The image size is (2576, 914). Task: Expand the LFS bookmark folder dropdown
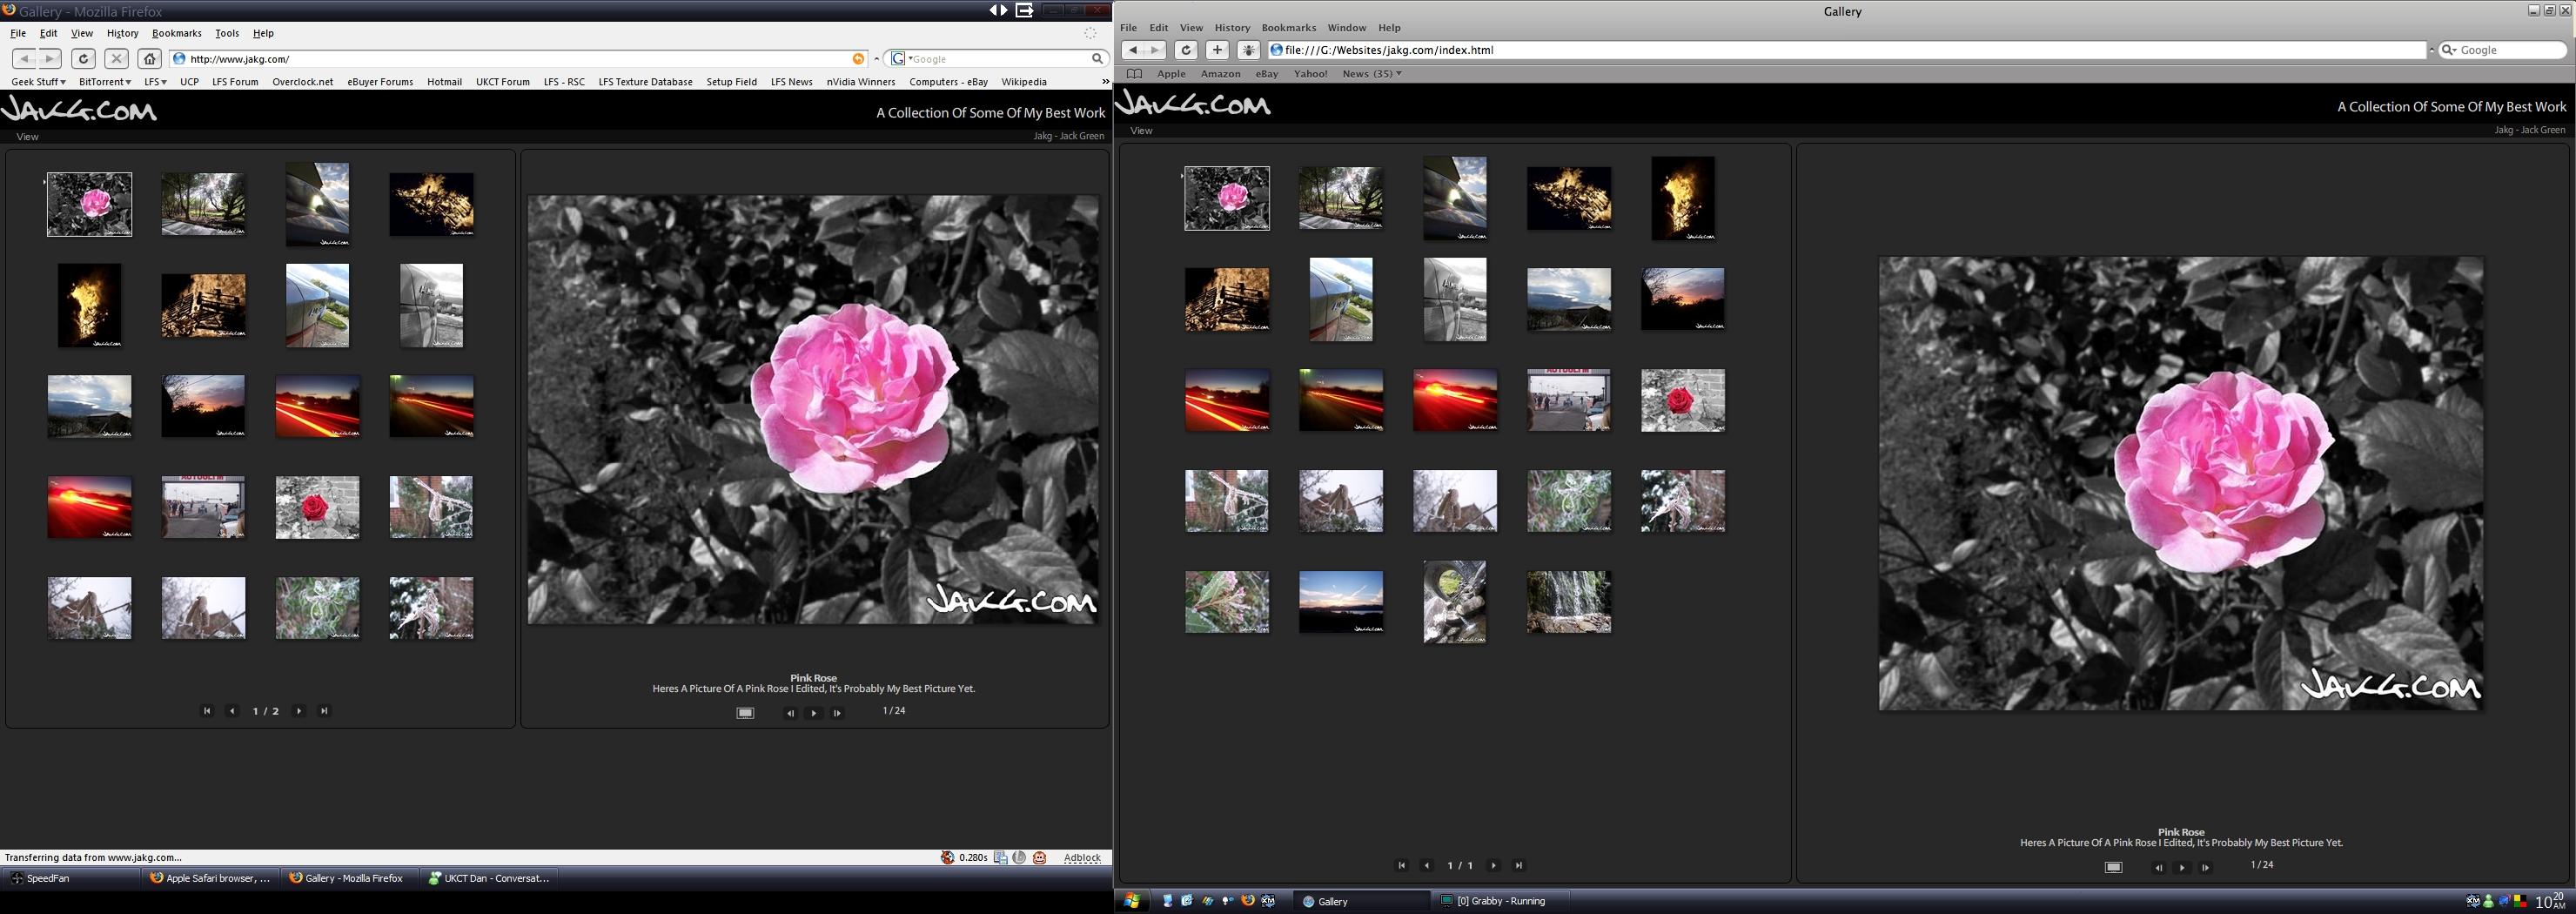tap(155, 82)
